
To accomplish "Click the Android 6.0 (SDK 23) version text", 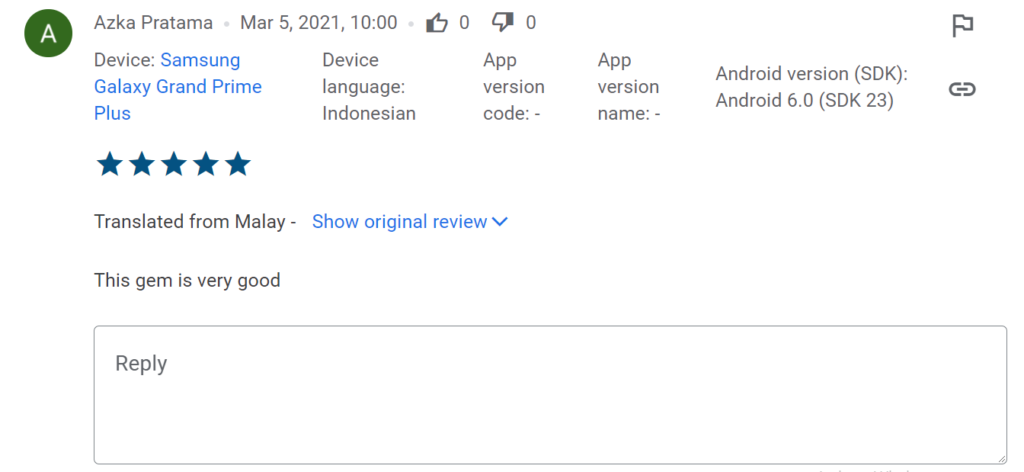I will coord(804,100).
